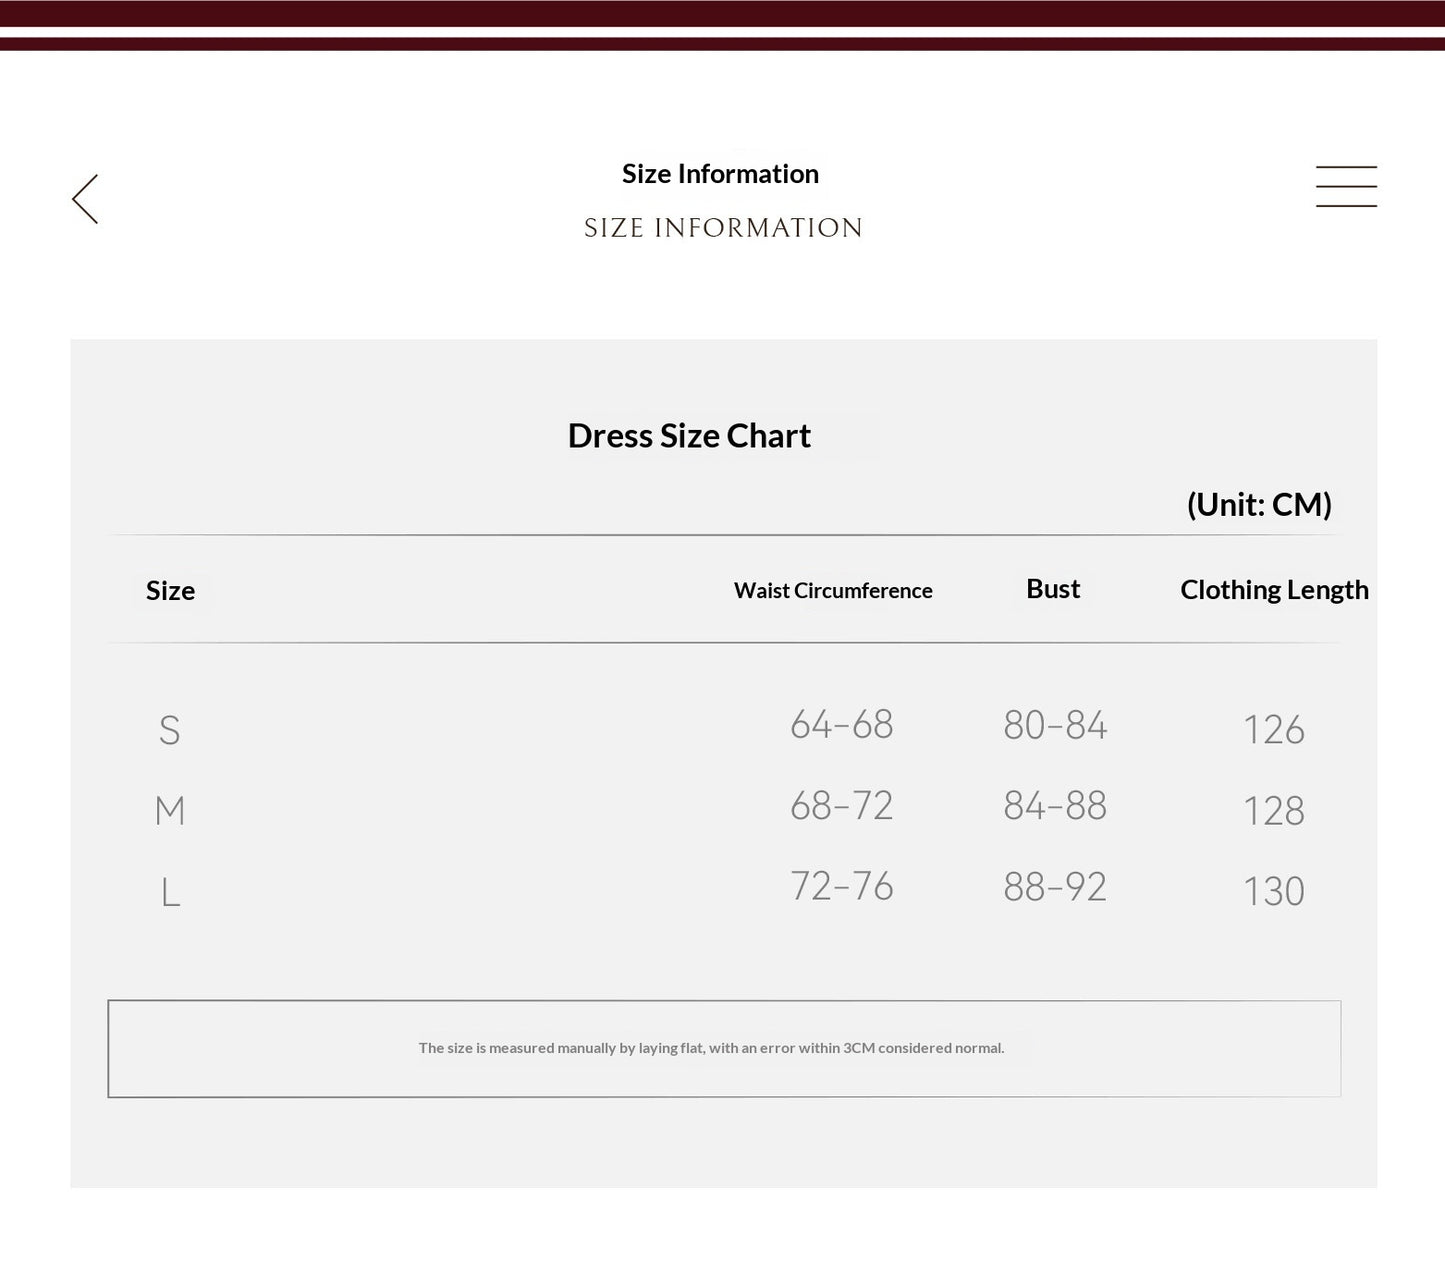Click waist value 64-68
1445x1286 pixels.
click(841, 724)
